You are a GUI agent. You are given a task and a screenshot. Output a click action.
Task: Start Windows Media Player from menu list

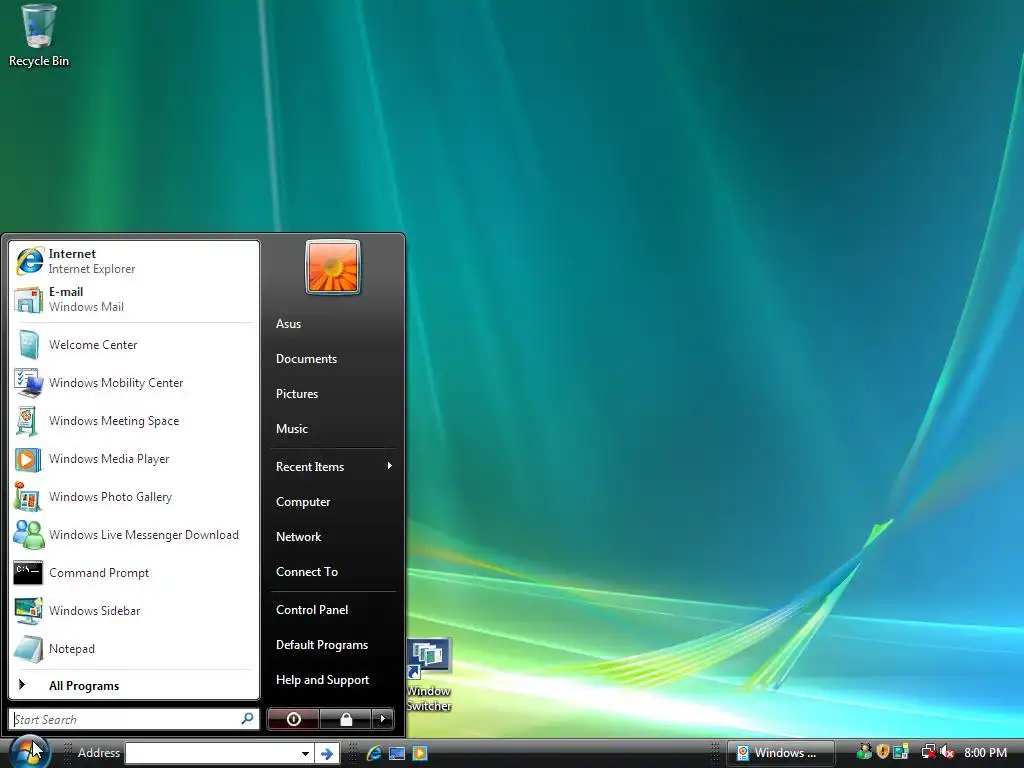pos(133,458)
